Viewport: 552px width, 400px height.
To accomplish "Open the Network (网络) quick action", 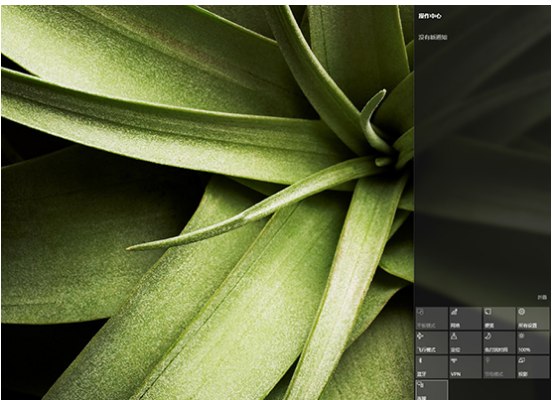I will pos(465,318).
